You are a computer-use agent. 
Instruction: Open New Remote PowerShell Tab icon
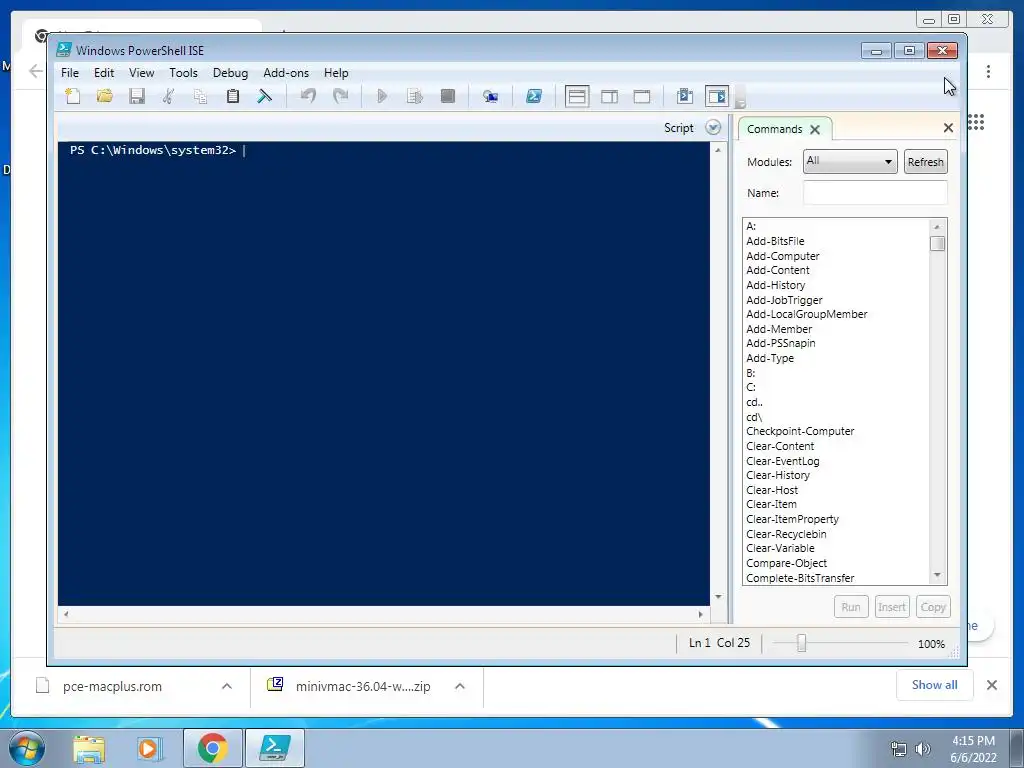[490, 97]
